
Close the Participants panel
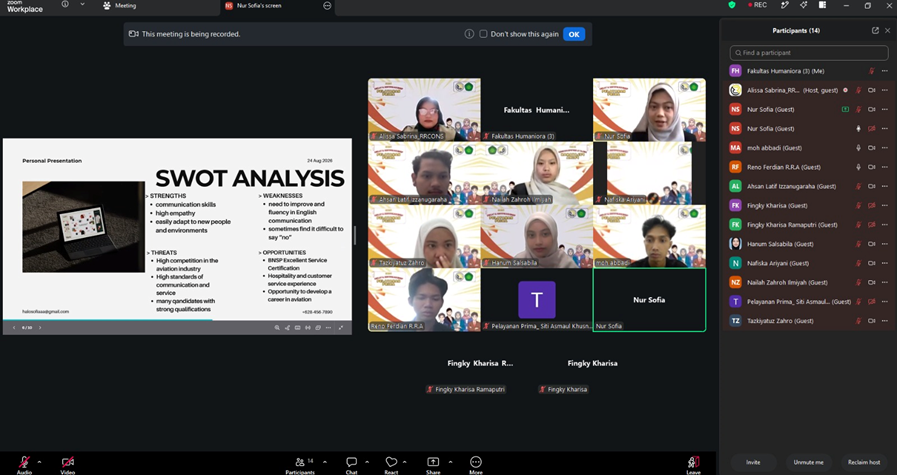(x=887, y=31)
